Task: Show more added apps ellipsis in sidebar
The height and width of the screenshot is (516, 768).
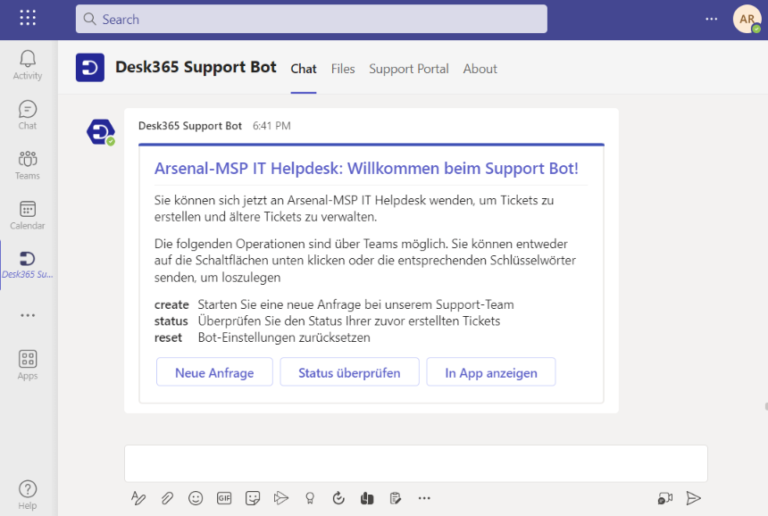Action: 27,315
